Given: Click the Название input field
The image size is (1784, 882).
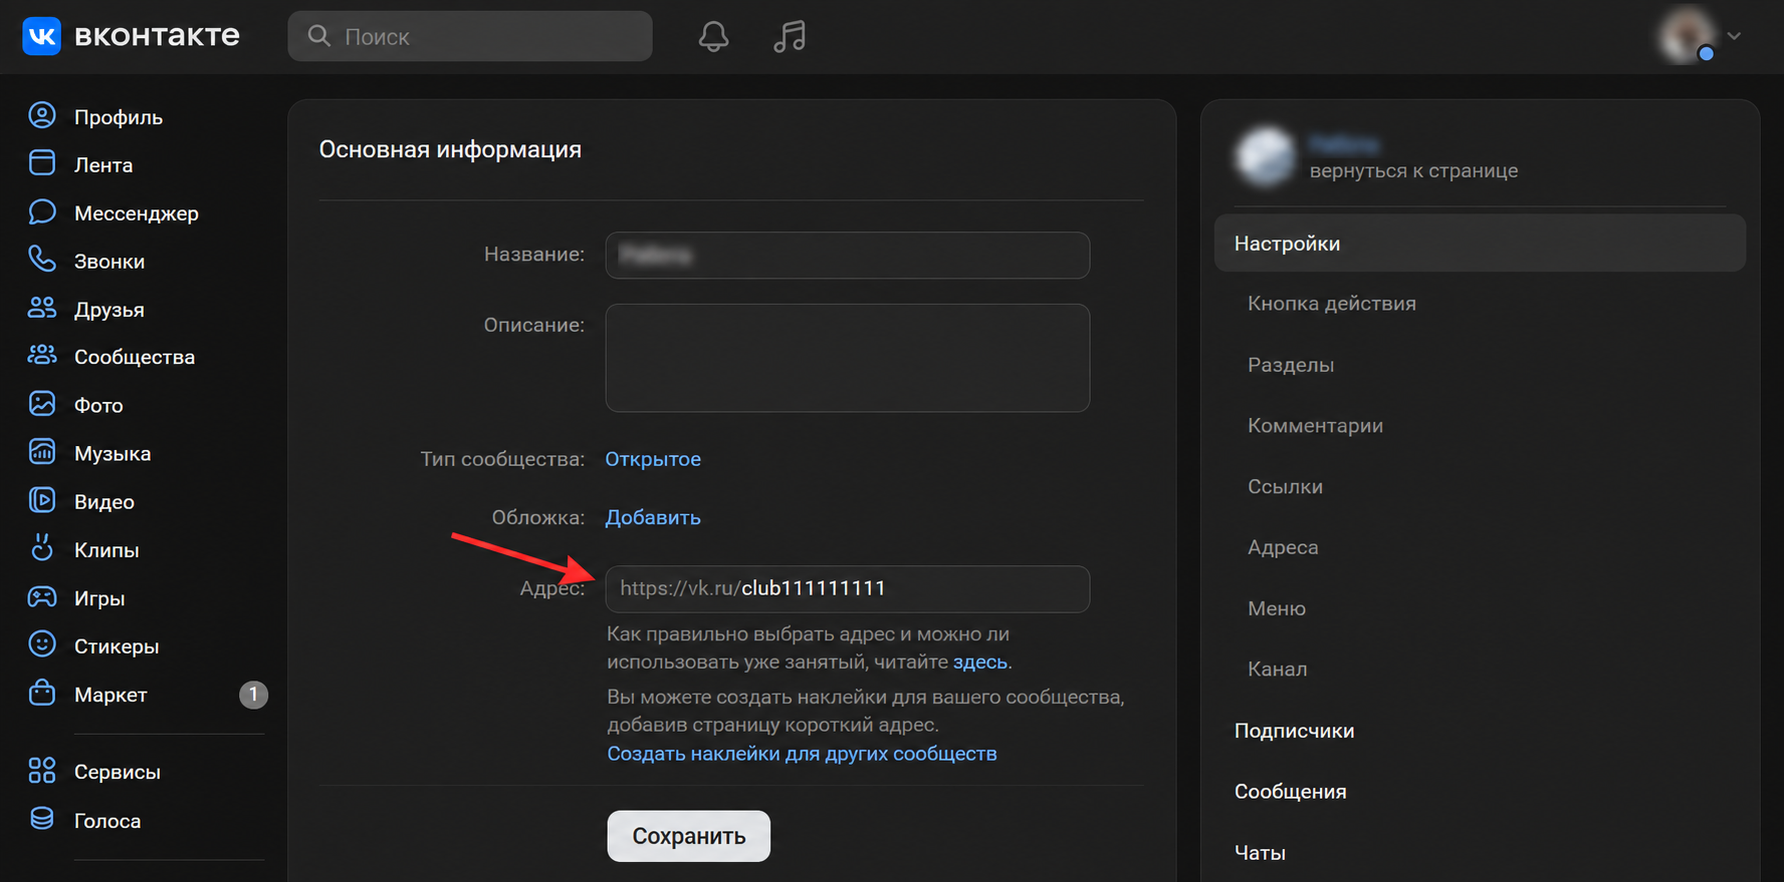Looking at the screenshot, I should 848,255.
